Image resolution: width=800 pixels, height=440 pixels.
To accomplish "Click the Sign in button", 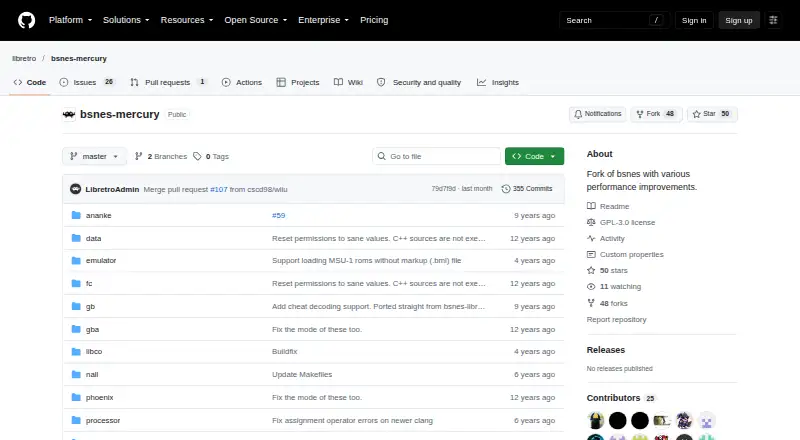I will pyautogui.click(x=694, y=20).
